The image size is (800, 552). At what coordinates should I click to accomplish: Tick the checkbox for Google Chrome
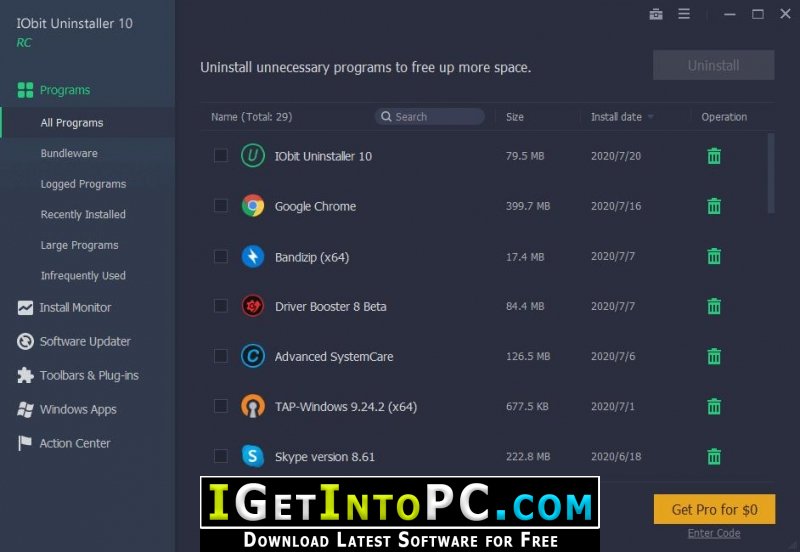[x=220, y=206]
